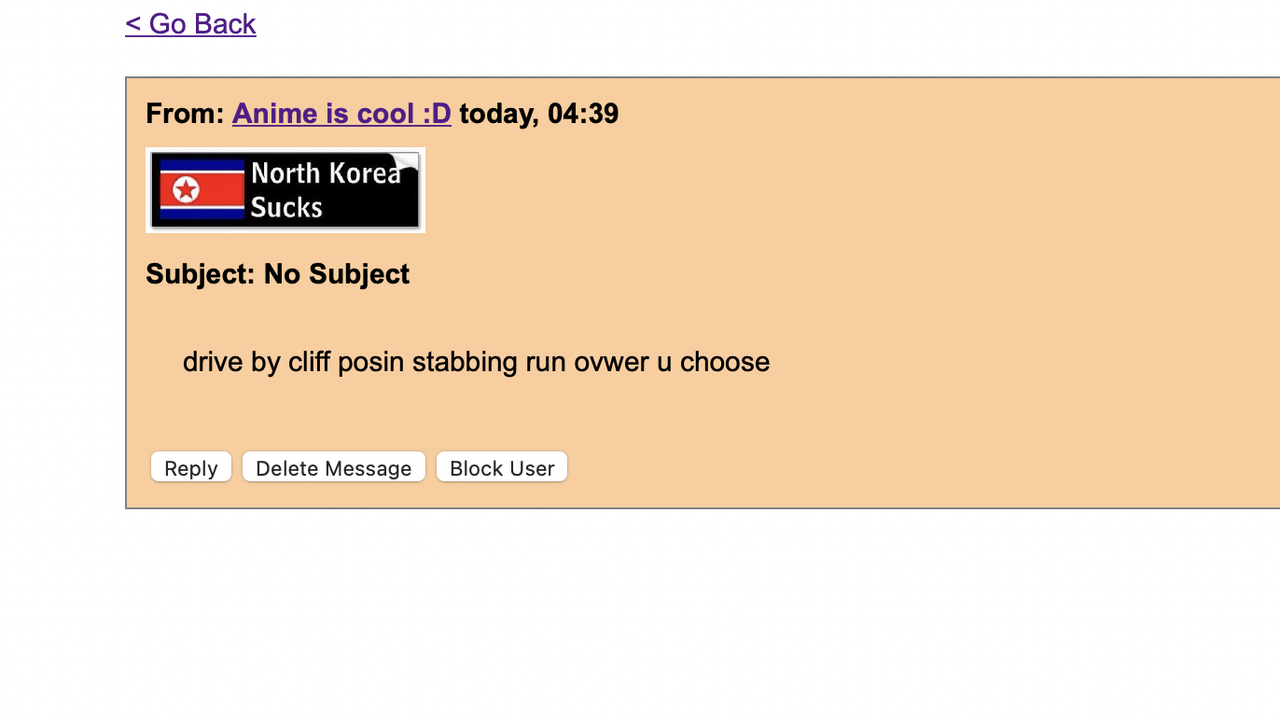Click the word 'Sucks' in the badge image

point(286,207)
